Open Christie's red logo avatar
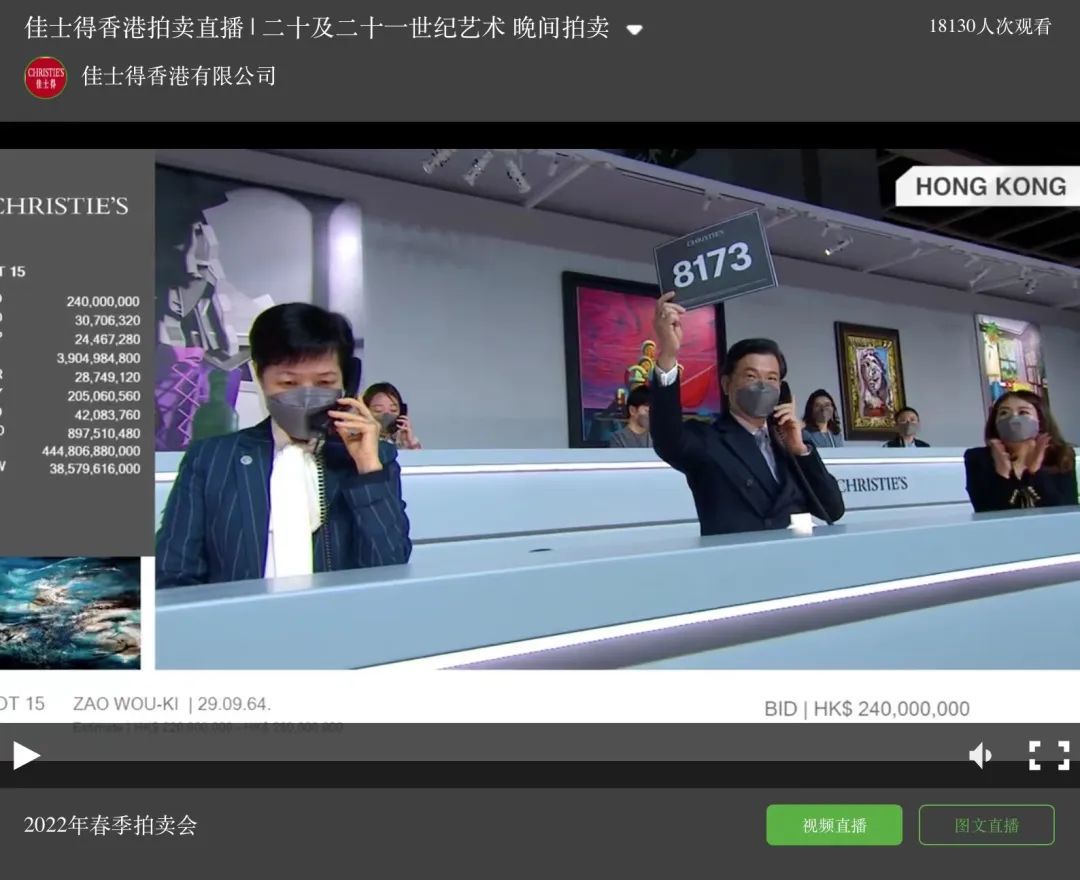 click(x=45, y=77)
